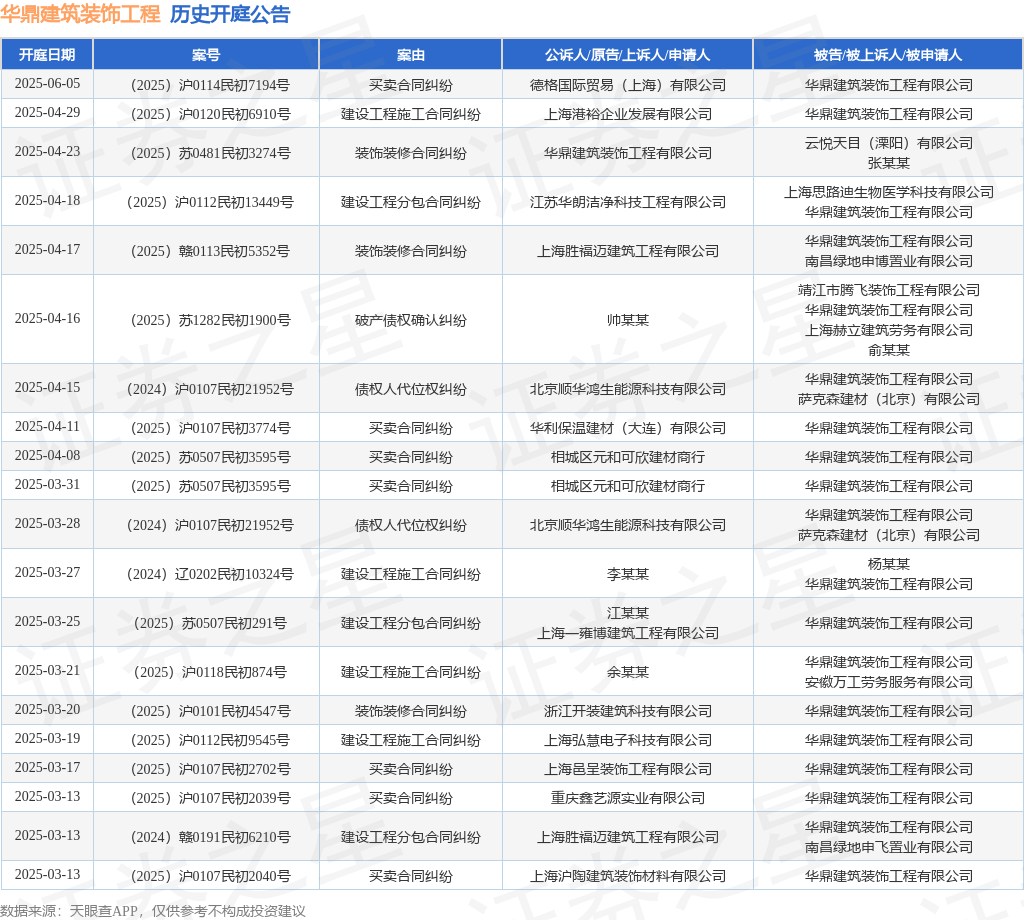Screen dimensions: 1024x920
Task: Select case number (2025)沪0107民初2040号
Action: point(210,876)
